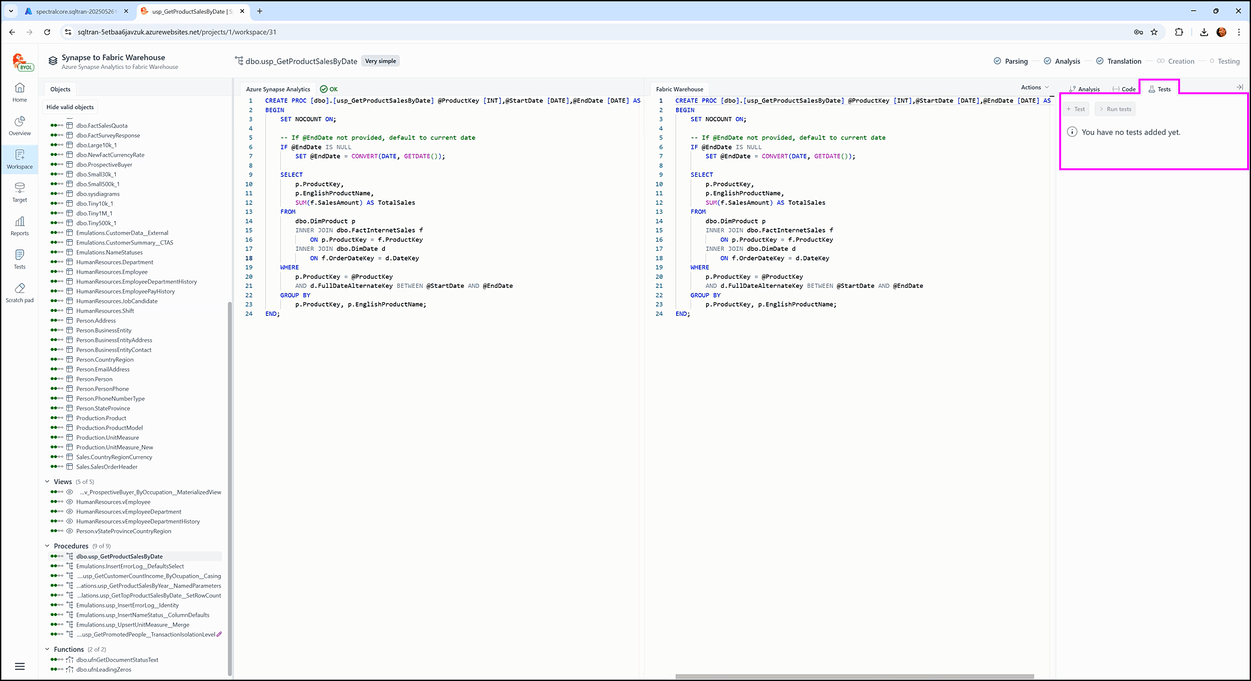
Task: Select Sales.SalesOrderHeader table
Action: 106,467
